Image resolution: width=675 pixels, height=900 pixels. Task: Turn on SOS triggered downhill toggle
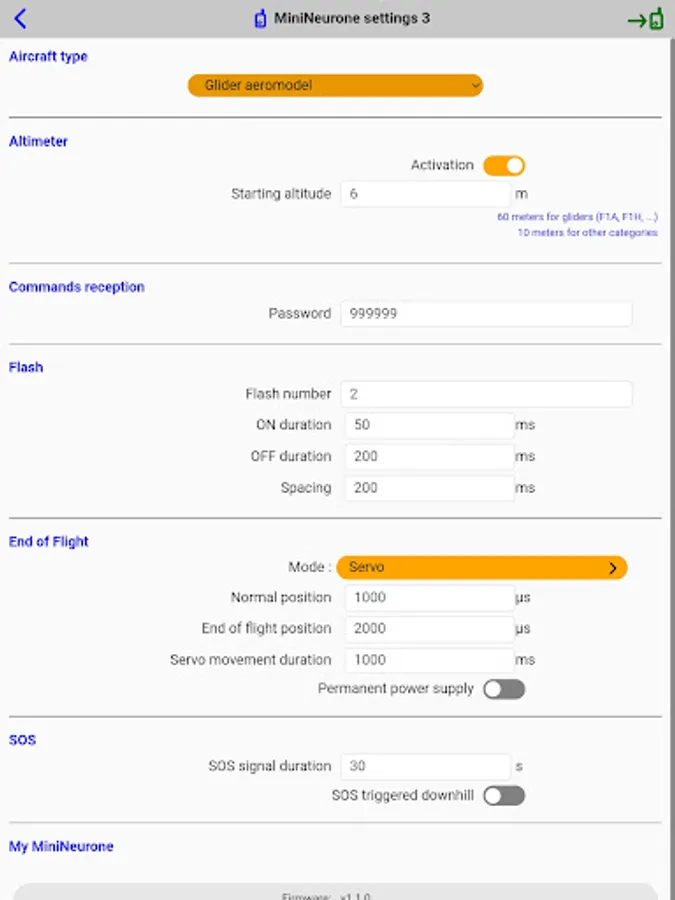point(504,796)
